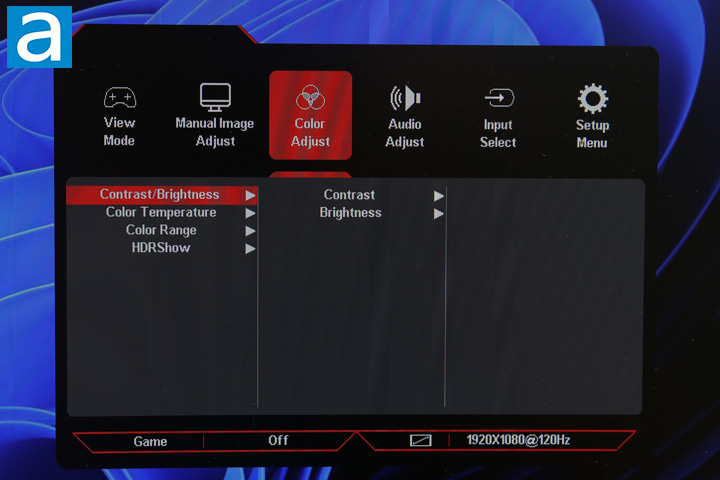Highlight the Contrast/Brightness menu label
720x480 pixels.
(159, 195)
